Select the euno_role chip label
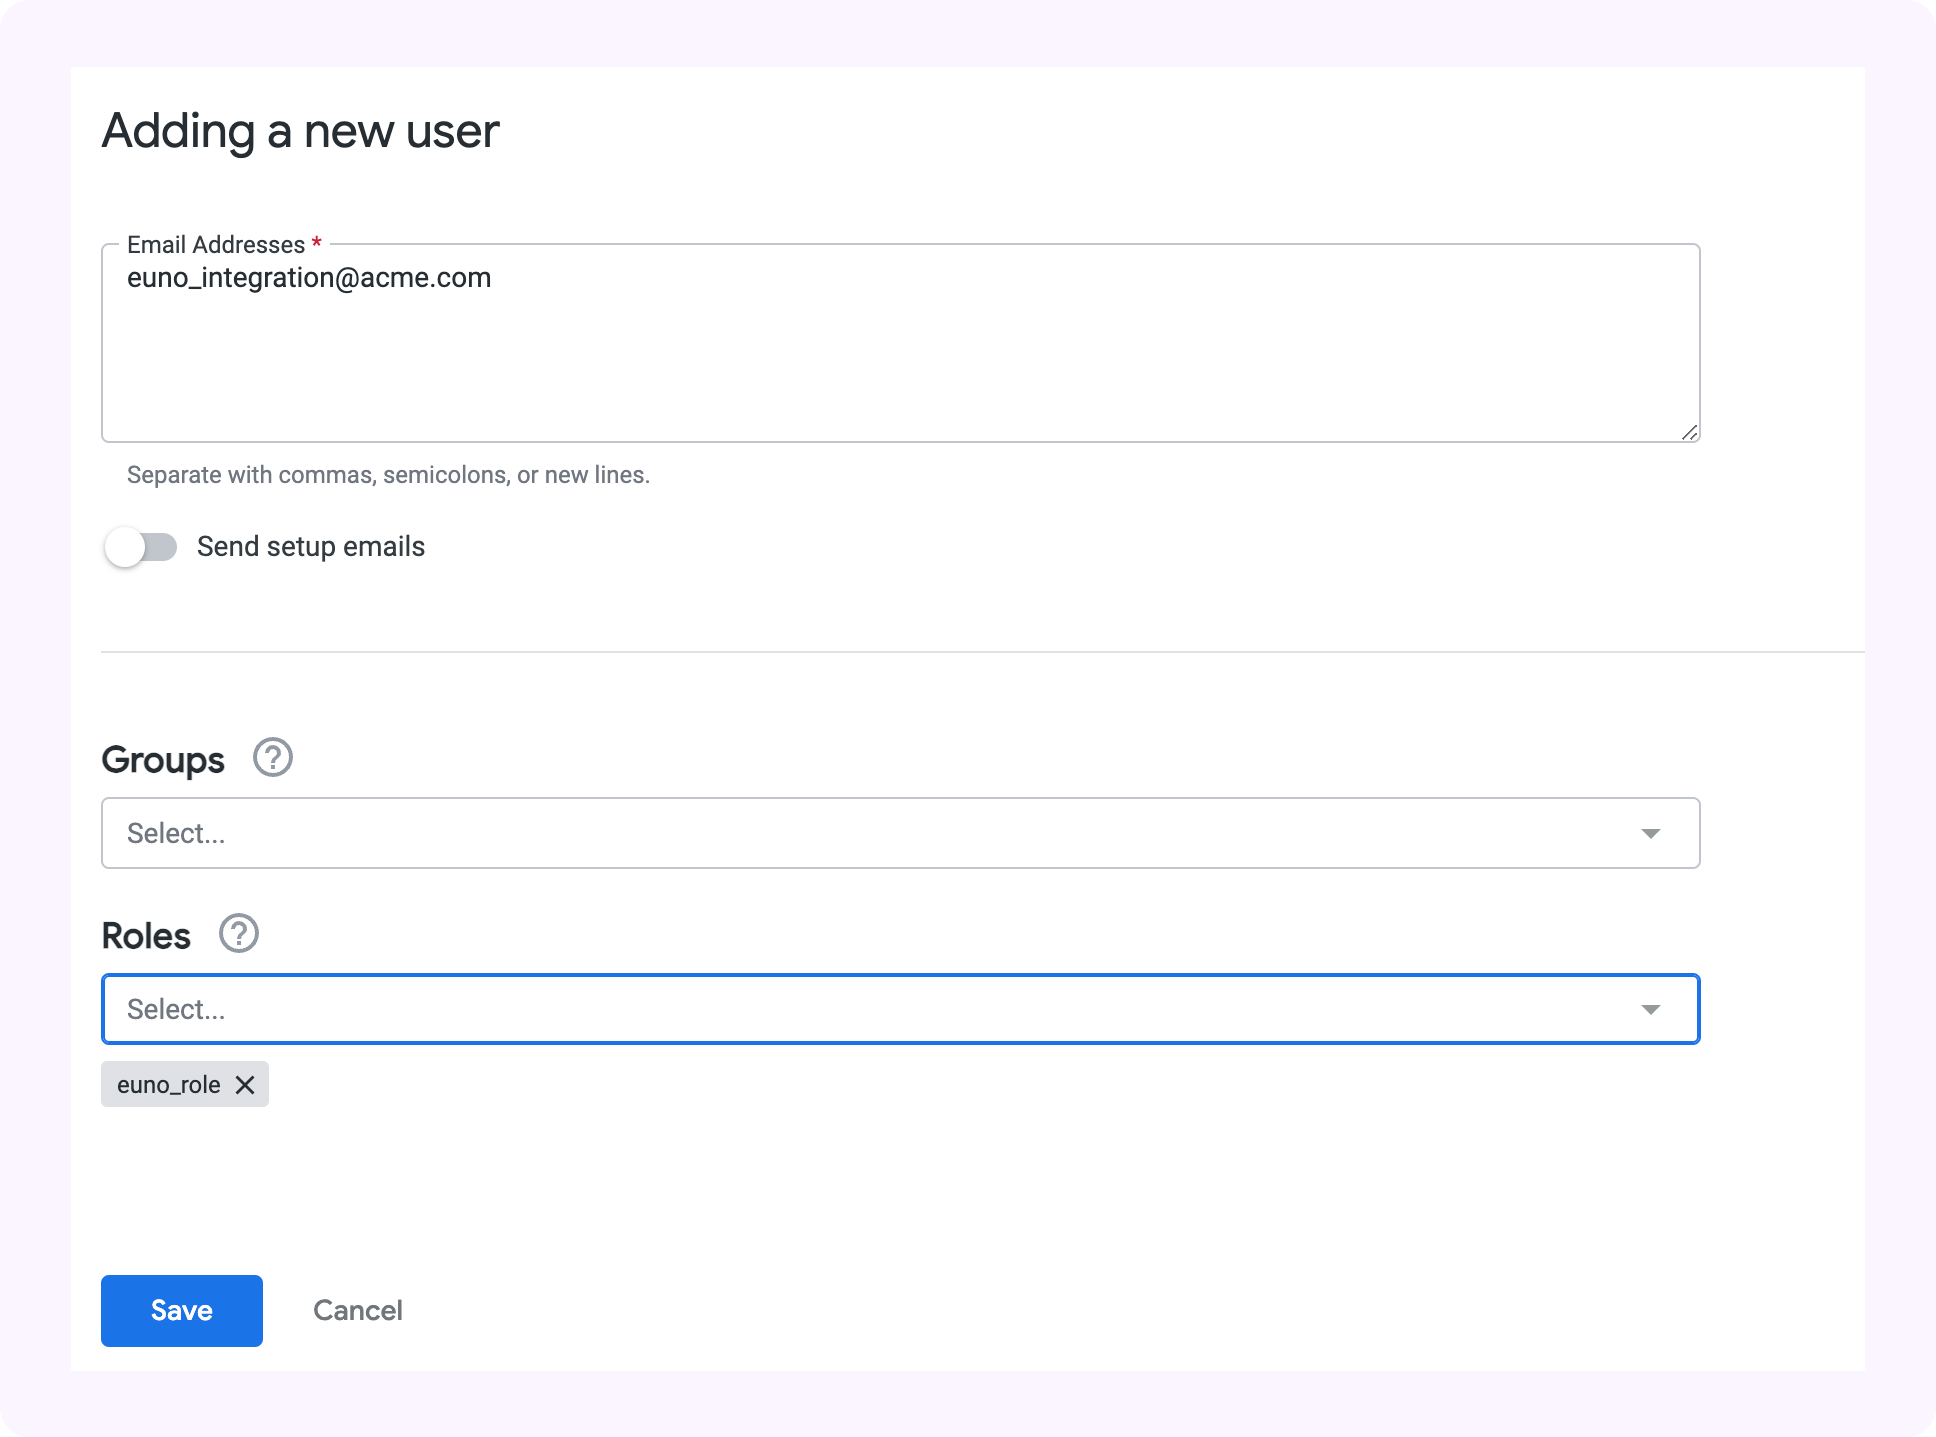Image resolution: width=1936 pixels, height=1437 pixels. [x=168, y=1085]
